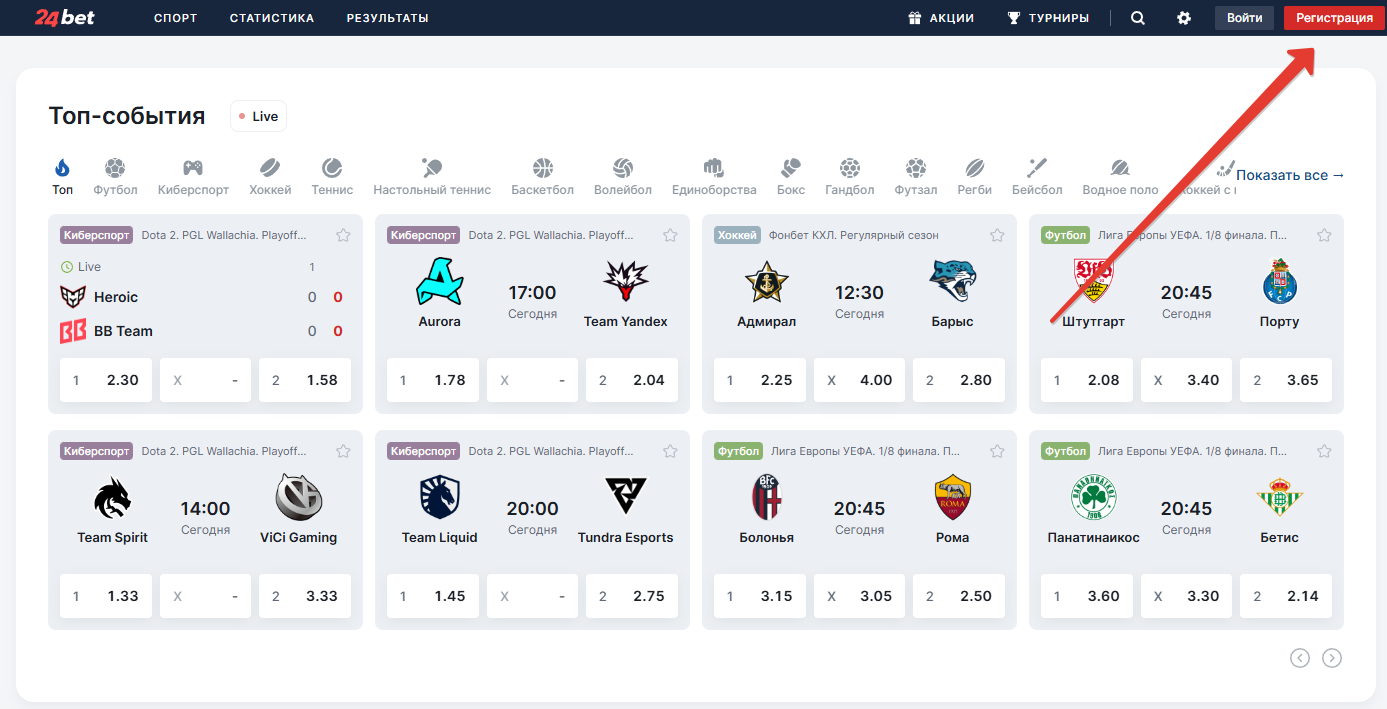The image size is (1387, 709).
Task: Select draw odds 4.00 for Адмирал–Барыс
Action: click(x=859, y=380)
